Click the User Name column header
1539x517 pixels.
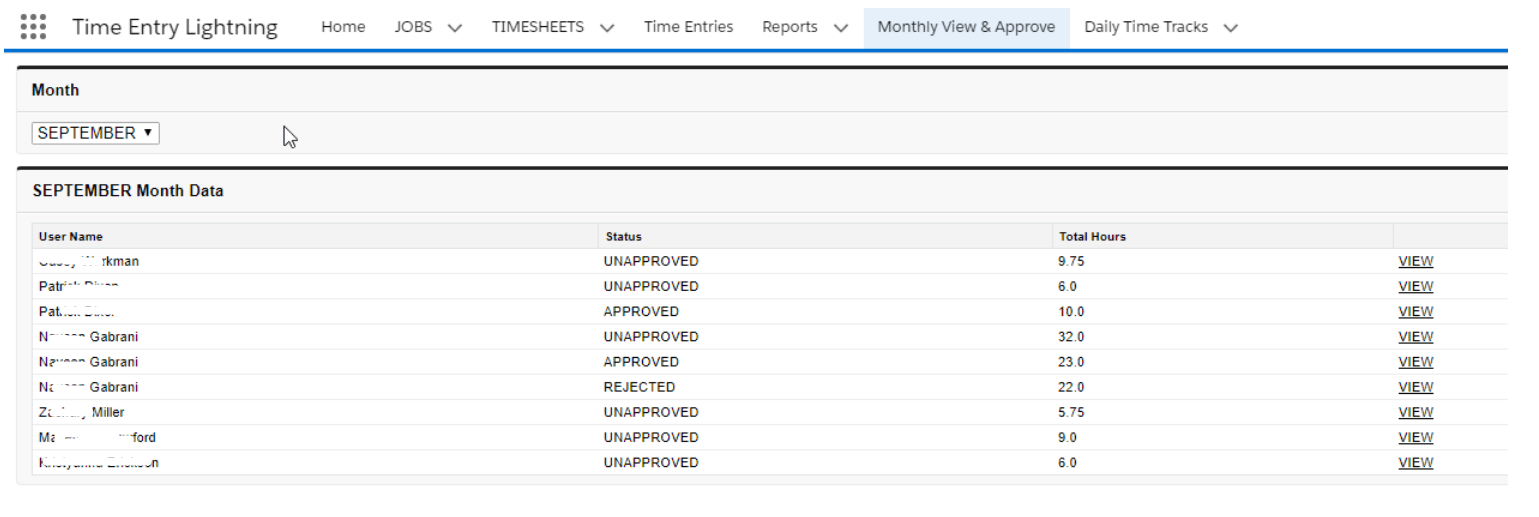point(71,237)
